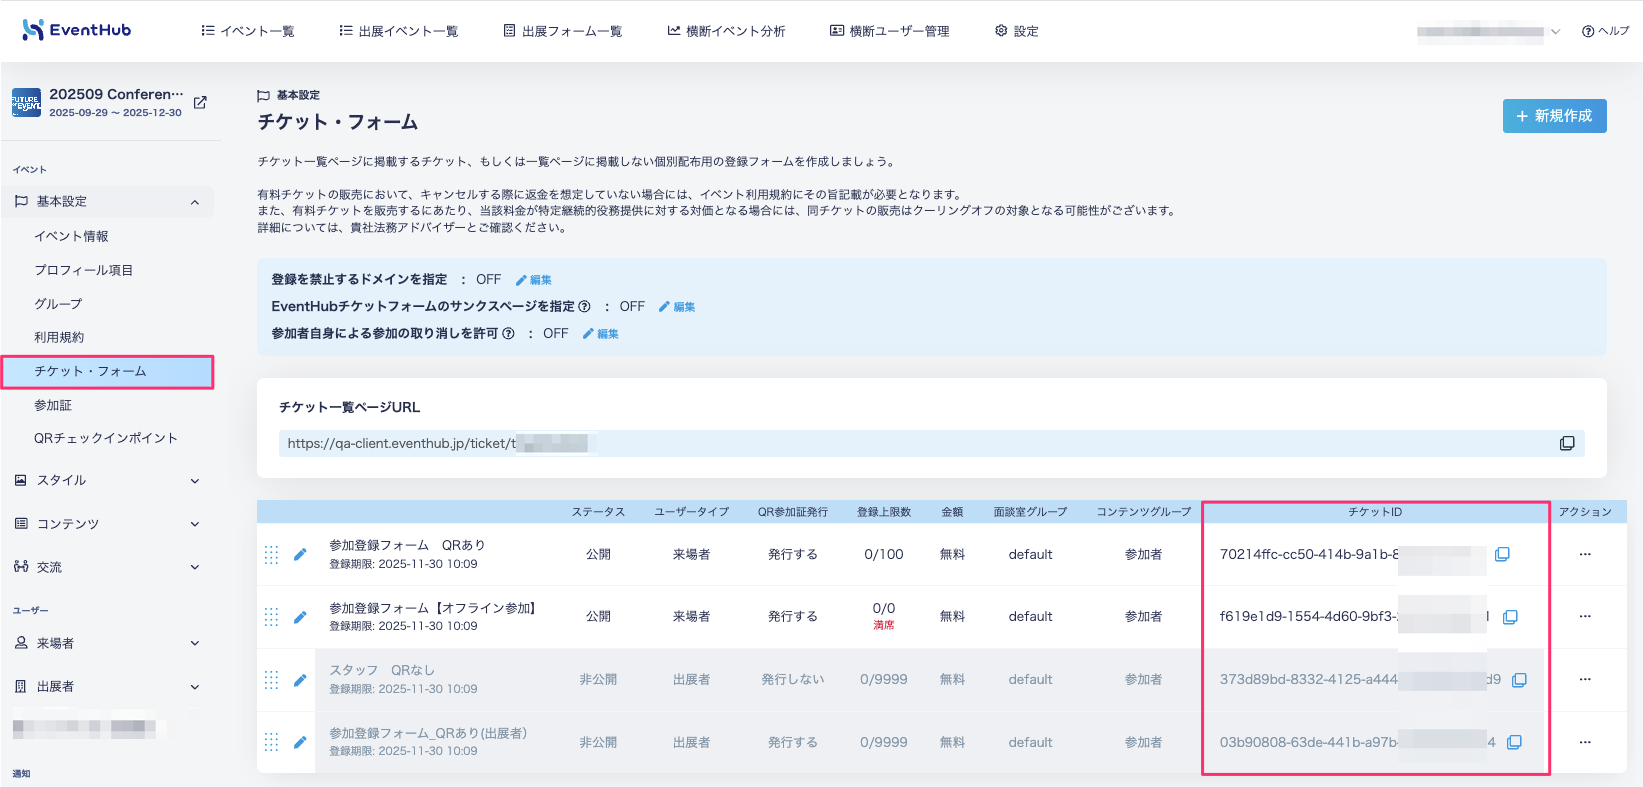
Task: Open 横断イベント分析 in top navigation
Action: (726, 31)
